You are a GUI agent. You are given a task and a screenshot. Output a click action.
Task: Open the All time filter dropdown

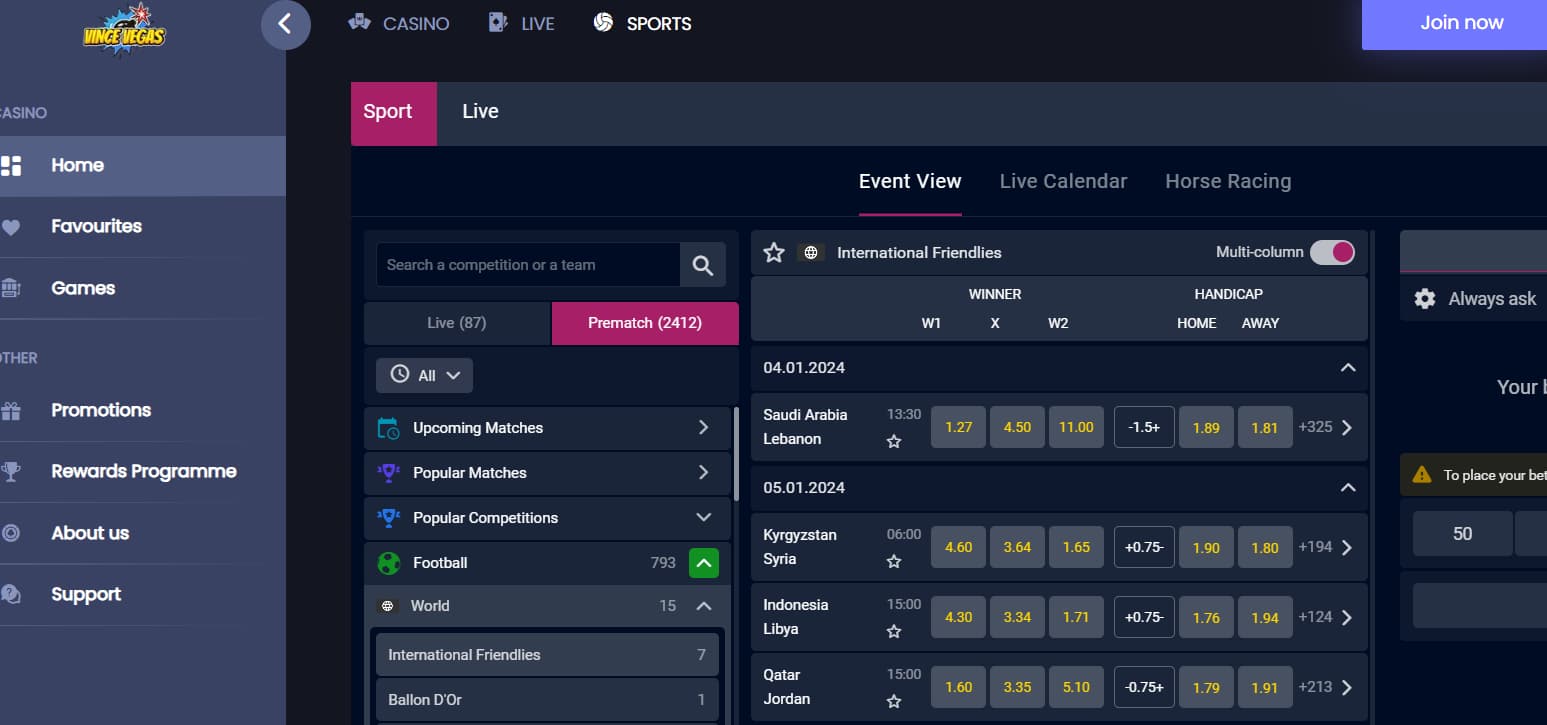425,375
